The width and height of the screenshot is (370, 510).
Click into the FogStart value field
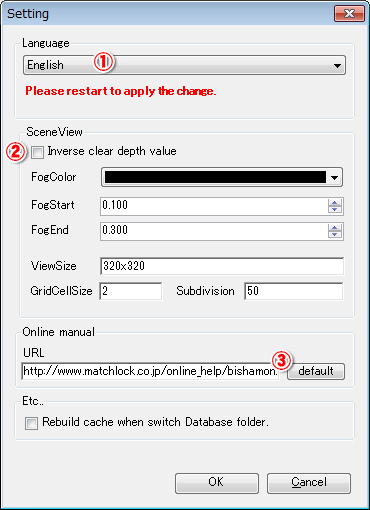point(214,206)
